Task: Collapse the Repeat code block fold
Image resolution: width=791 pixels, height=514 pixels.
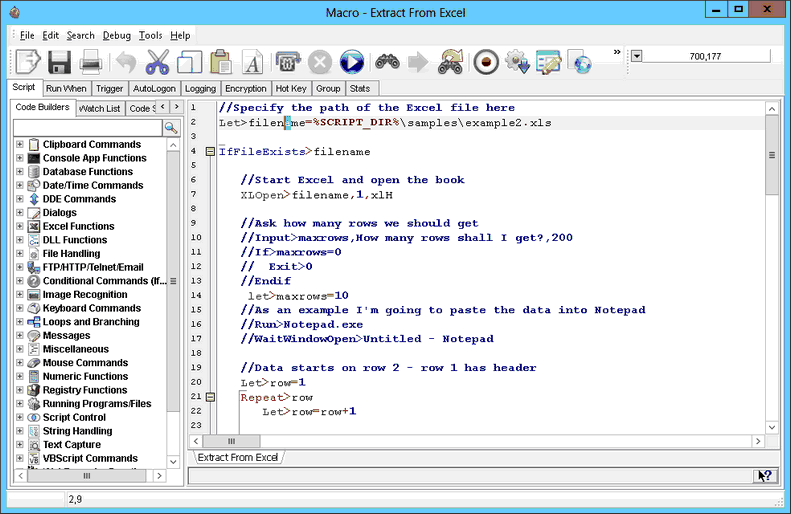Action: tap(210, 397)
